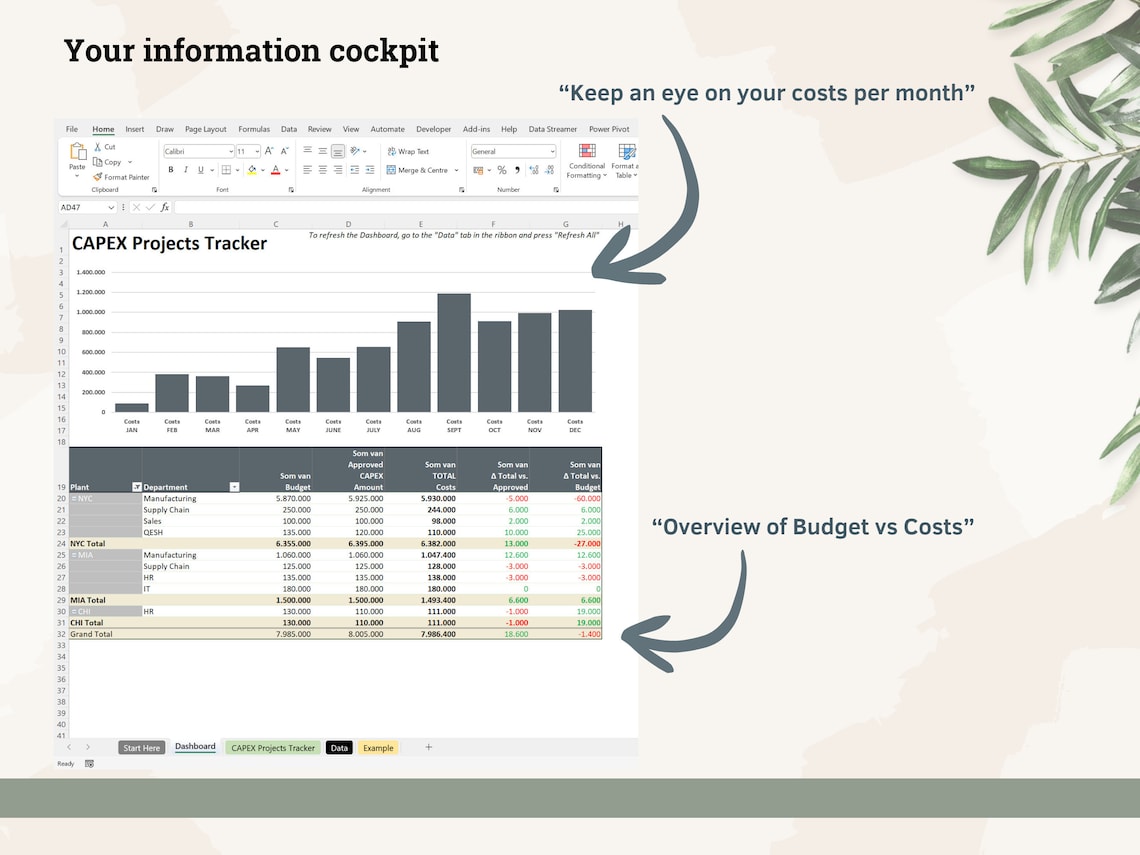Select the Format Painter tool
The width and height of the screenshot is (1140, 855).
coord(121,177)
